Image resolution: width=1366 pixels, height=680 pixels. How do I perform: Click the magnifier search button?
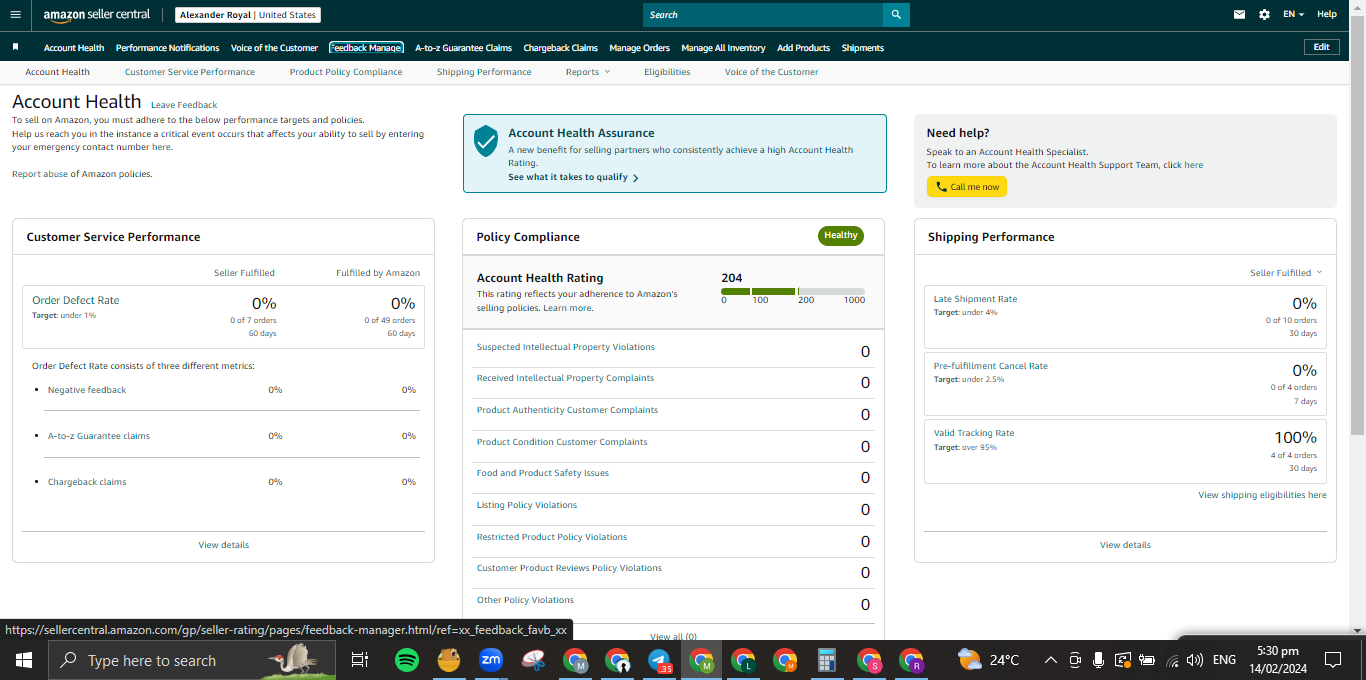[x=896, y=15]
